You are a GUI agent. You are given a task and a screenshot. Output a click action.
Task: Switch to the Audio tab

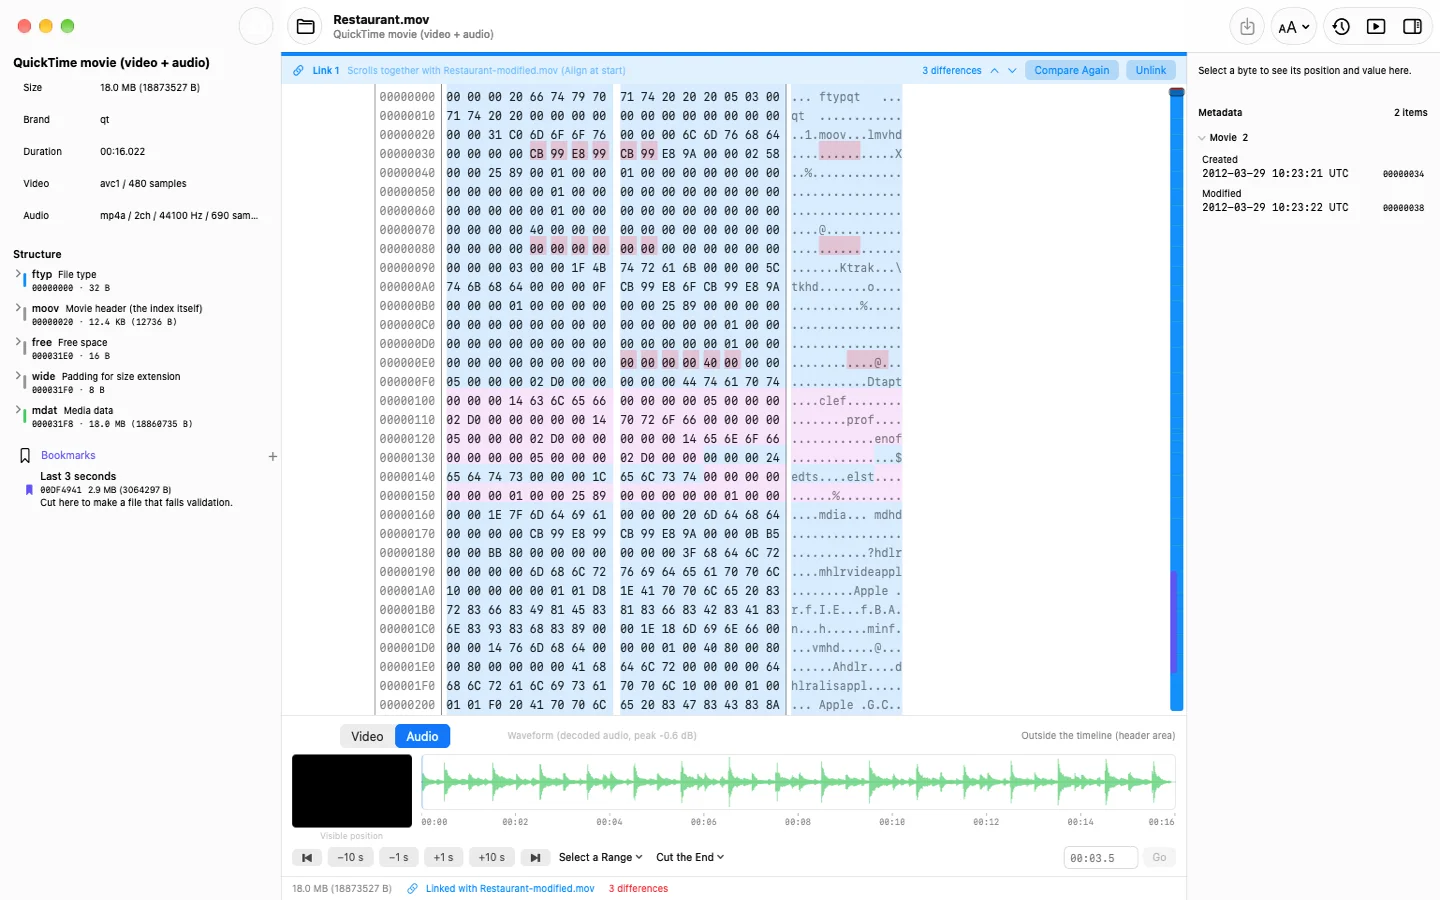pyautogui.click(x=422, y=736)
